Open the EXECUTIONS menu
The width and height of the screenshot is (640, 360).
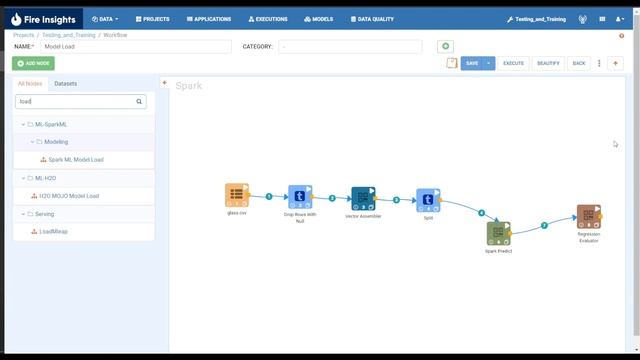click(268, 19)
